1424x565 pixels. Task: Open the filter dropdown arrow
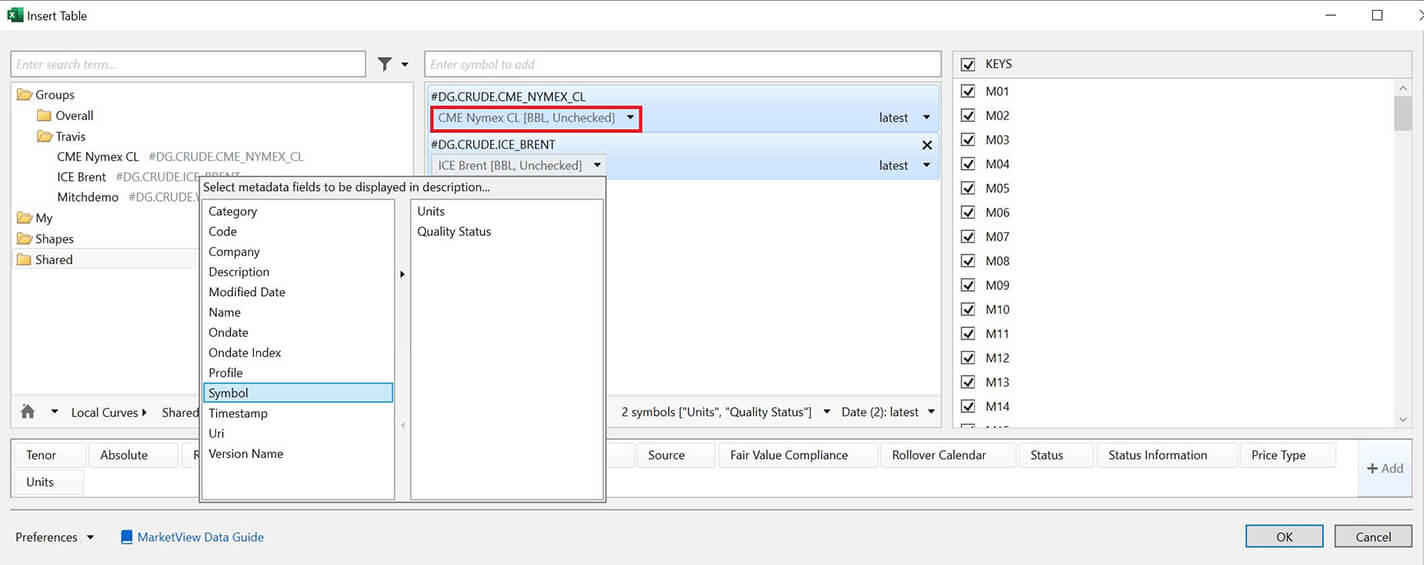405,65
